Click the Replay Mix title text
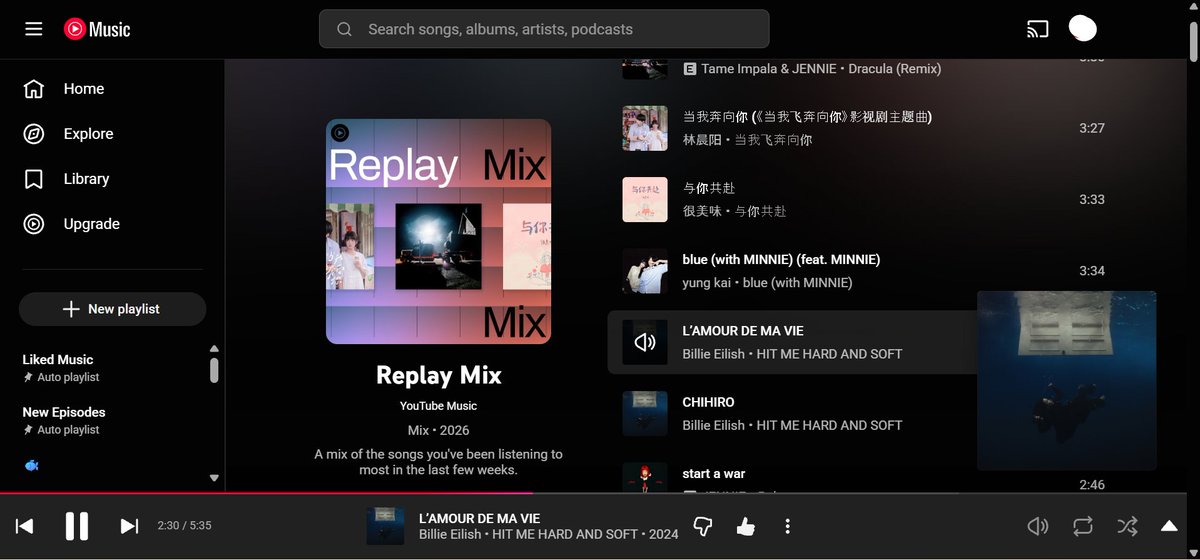The image size is (1200, 560). coord(438,375)
